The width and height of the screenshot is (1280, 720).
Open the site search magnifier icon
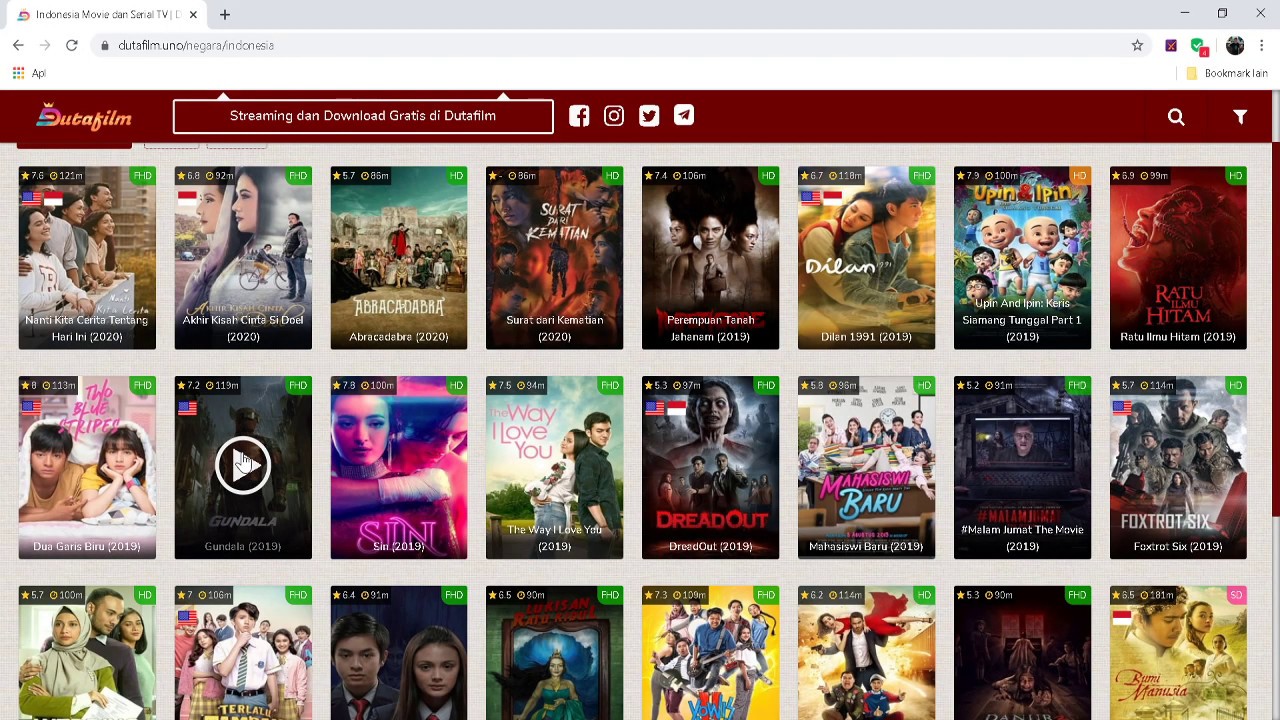tap(1176, 117)
